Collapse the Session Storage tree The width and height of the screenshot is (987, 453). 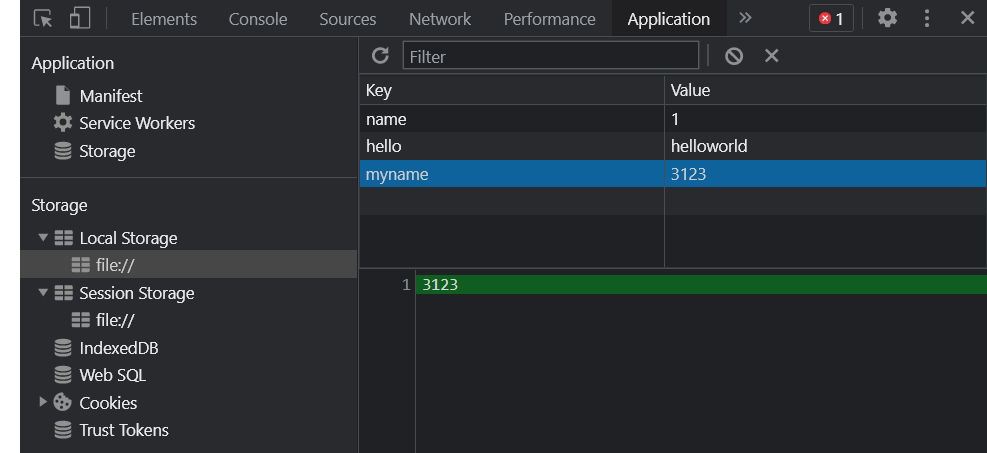click(x=43, y=293)
